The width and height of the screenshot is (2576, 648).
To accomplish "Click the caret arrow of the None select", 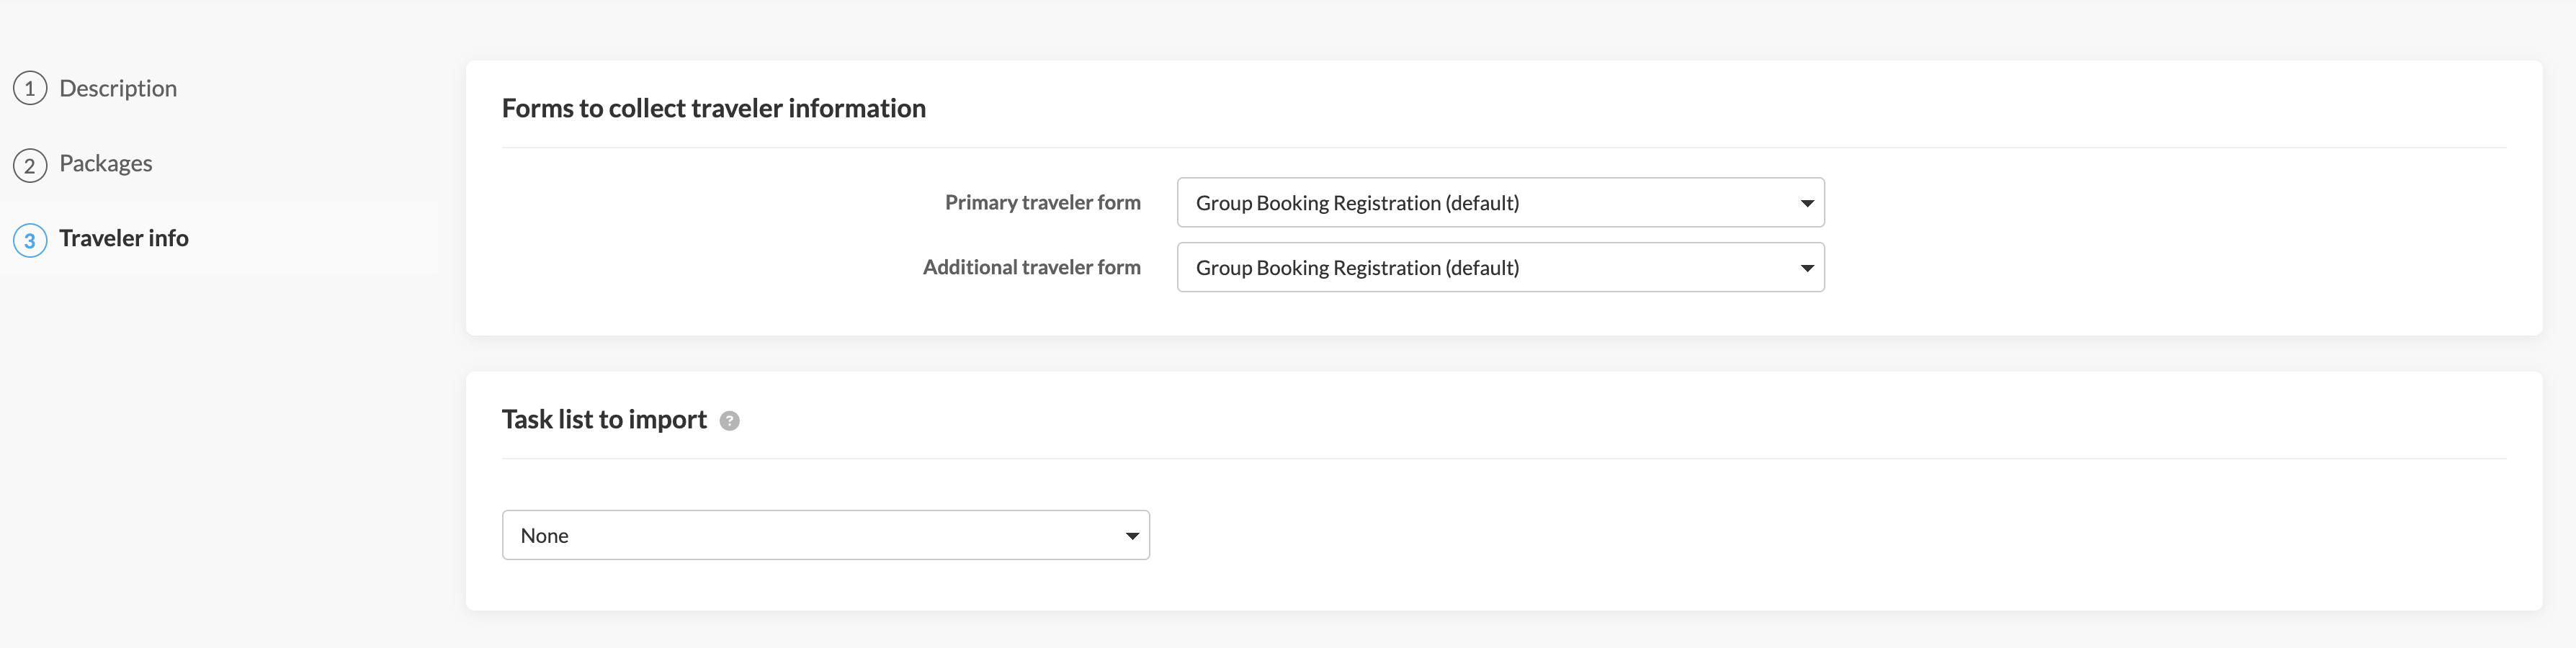I will tap(1131, 536).
